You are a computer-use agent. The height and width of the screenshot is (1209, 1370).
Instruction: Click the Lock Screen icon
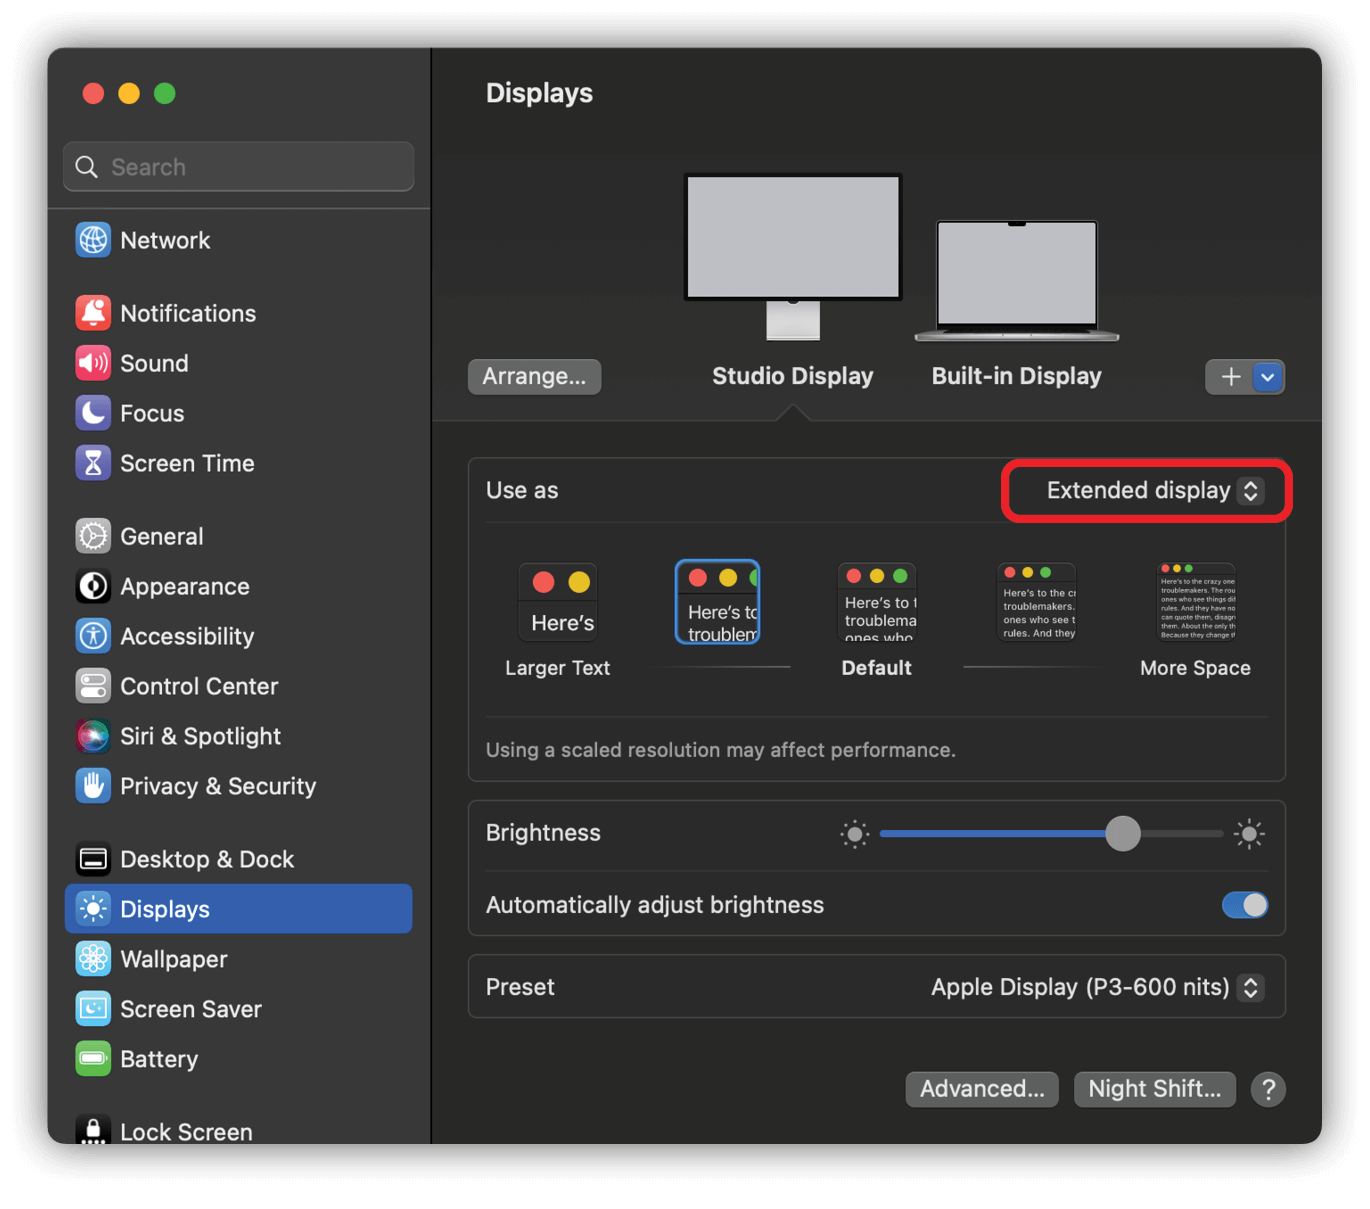point(93,1130)
